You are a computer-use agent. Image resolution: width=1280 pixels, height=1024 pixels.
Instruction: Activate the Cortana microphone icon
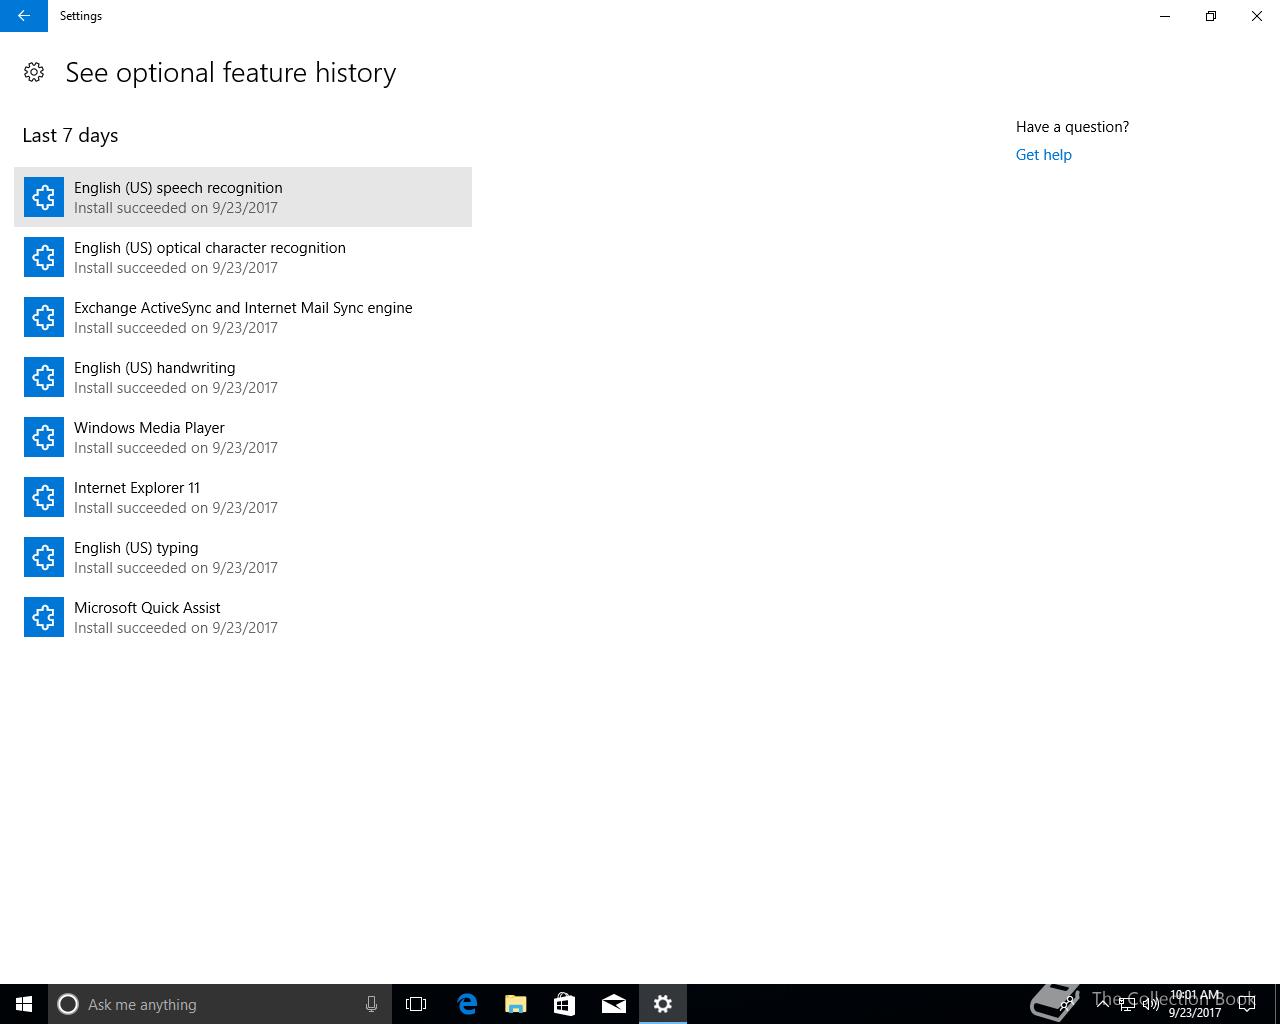click(x=371, y=1004)
